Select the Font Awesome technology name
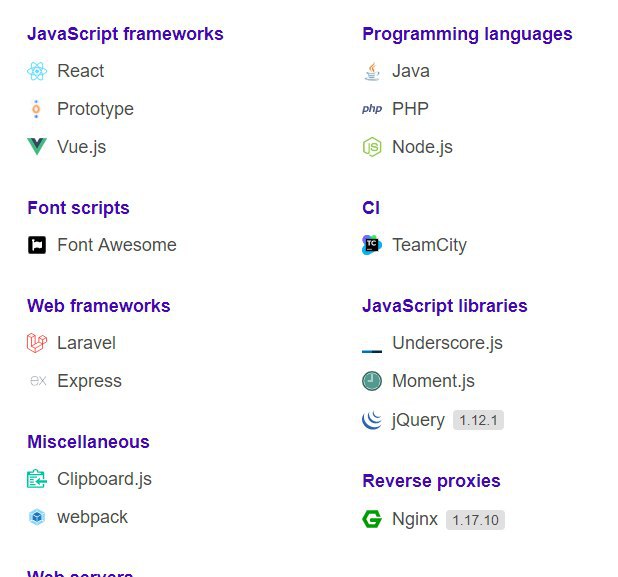Screen dimensions: 618x577 click(x=117, y=245)
